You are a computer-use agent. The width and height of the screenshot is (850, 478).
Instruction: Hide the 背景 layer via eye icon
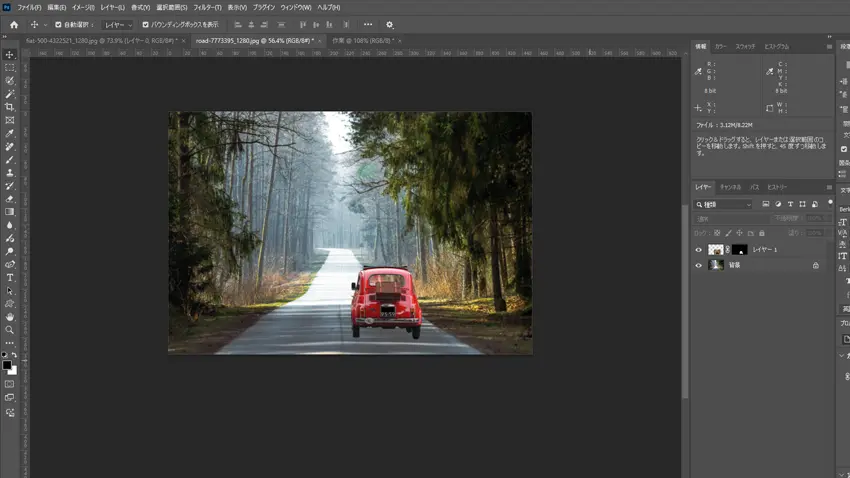pos(698,265)
